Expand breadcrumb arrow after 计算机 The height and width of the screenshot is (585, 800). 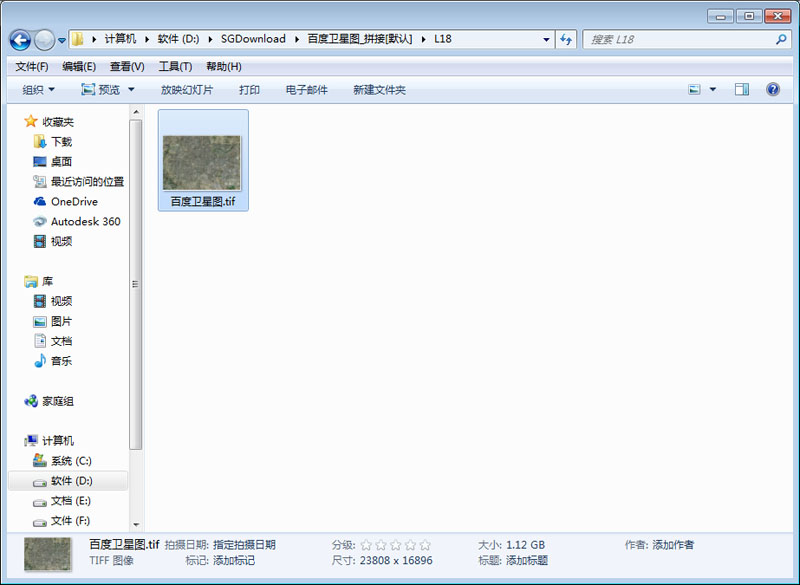click(x=146, y=39)
